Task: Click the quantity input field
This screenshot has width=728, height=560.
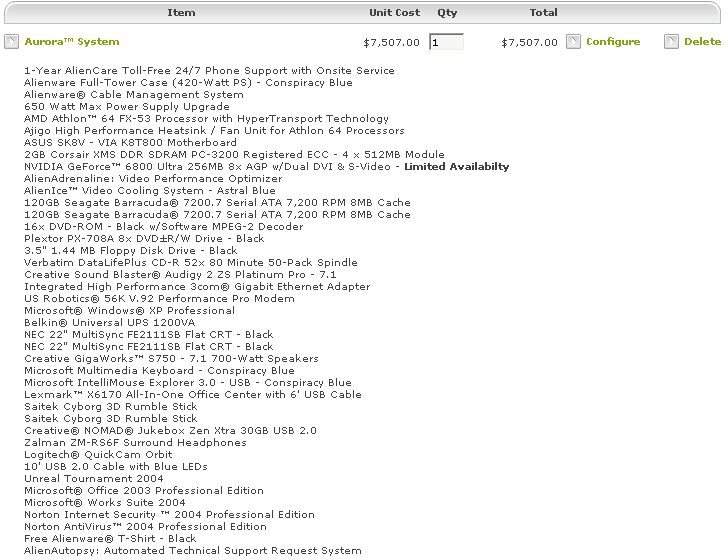Action: point(446,42)
